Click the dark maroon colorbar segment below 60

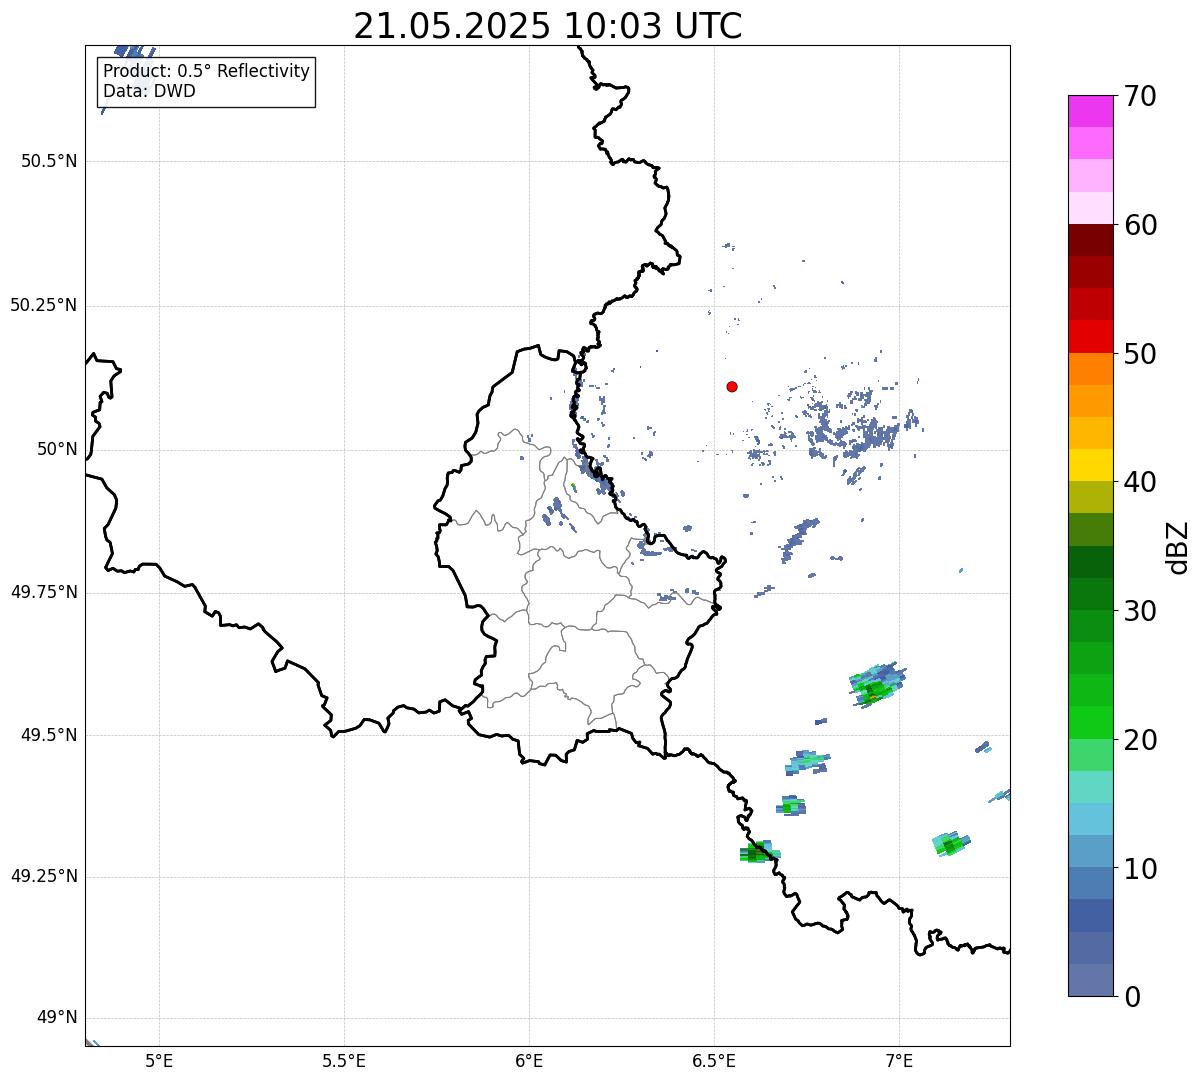pos(1091,240)
